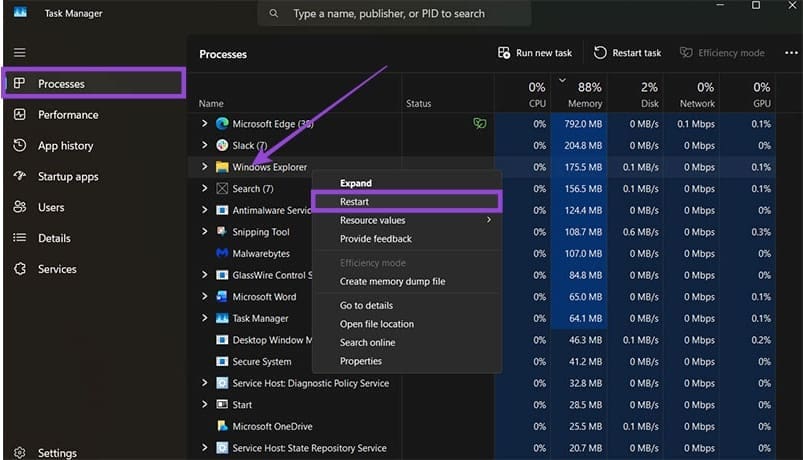803x460 pixels.
Task: Sort by the Memory column header
Action: 579,94
